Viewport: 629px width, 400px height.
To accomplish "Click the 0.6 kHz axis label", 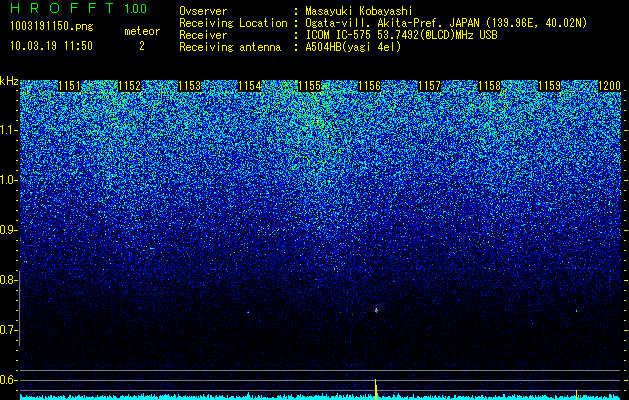I will pyautogui.click(x=8, y=380).
